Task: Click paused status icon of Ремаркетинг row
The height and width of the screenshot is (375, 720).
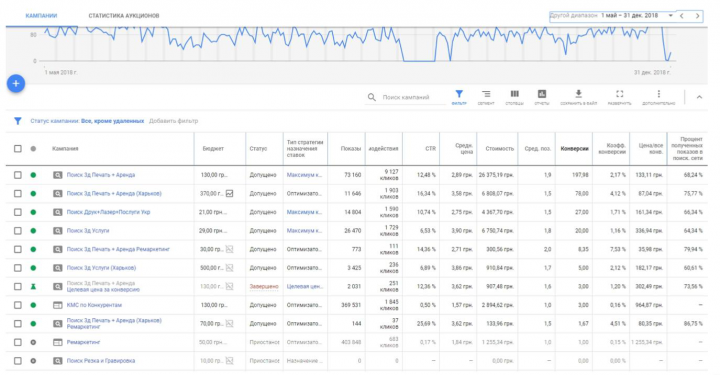Action: click(x=33, y=342)
